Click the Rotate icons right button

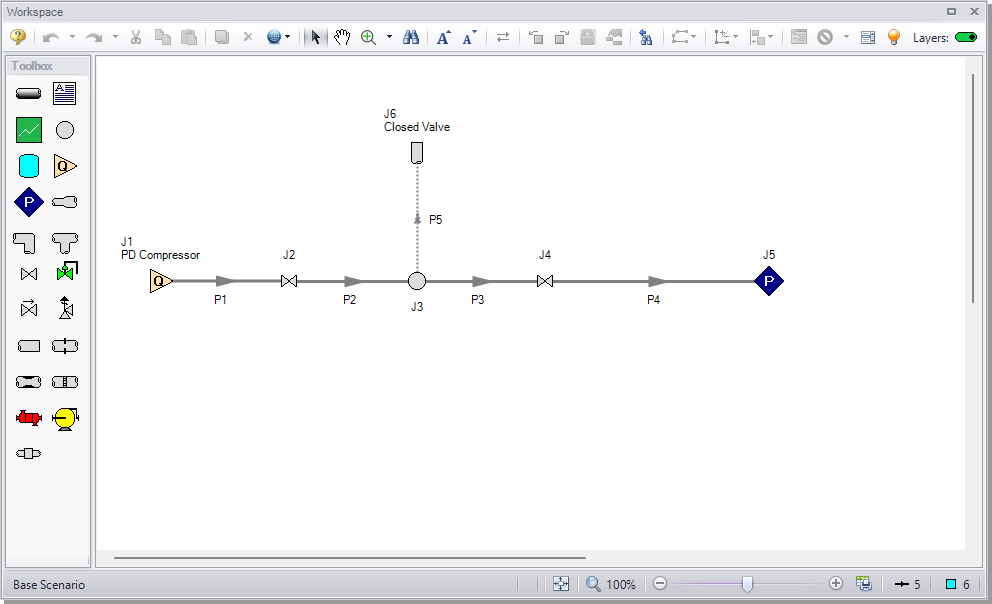(562, 37)
